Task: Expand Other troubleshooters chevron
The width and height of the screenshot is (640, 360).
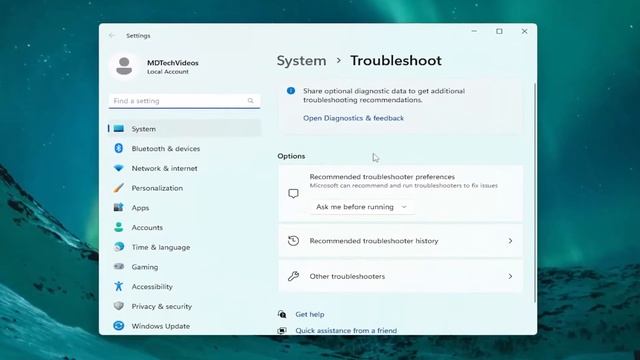Action: 510,276
